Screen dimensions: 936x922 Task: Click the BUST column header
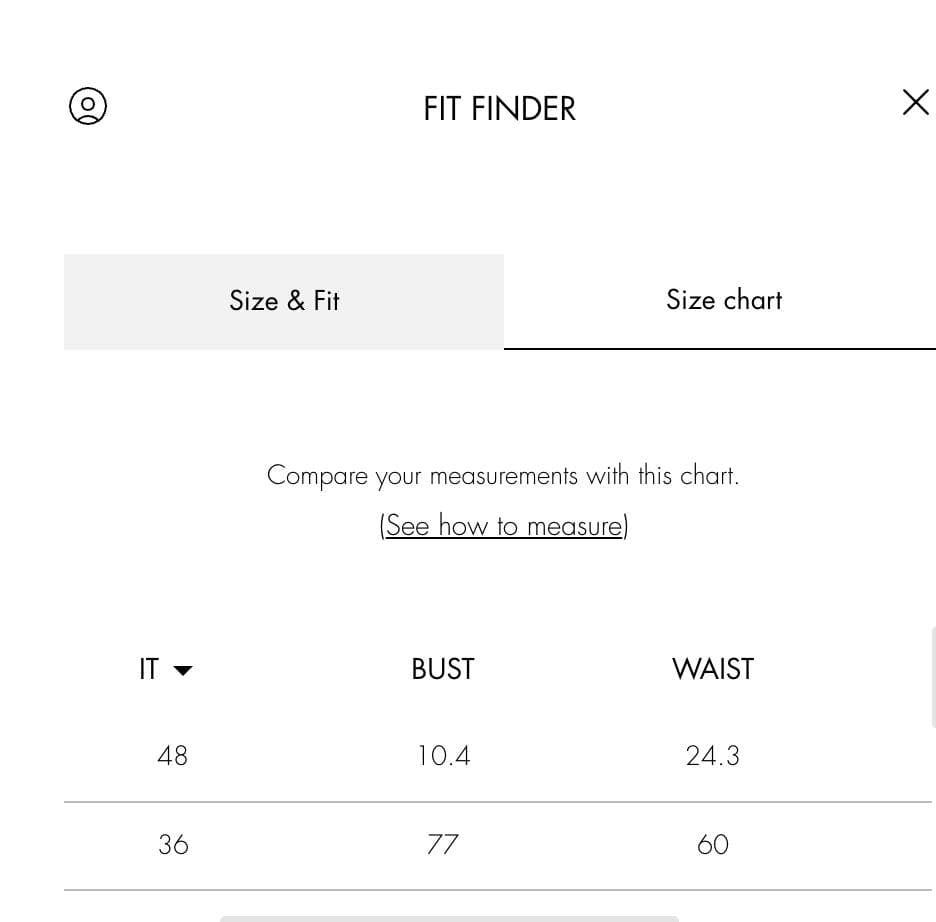pos(442,669)
